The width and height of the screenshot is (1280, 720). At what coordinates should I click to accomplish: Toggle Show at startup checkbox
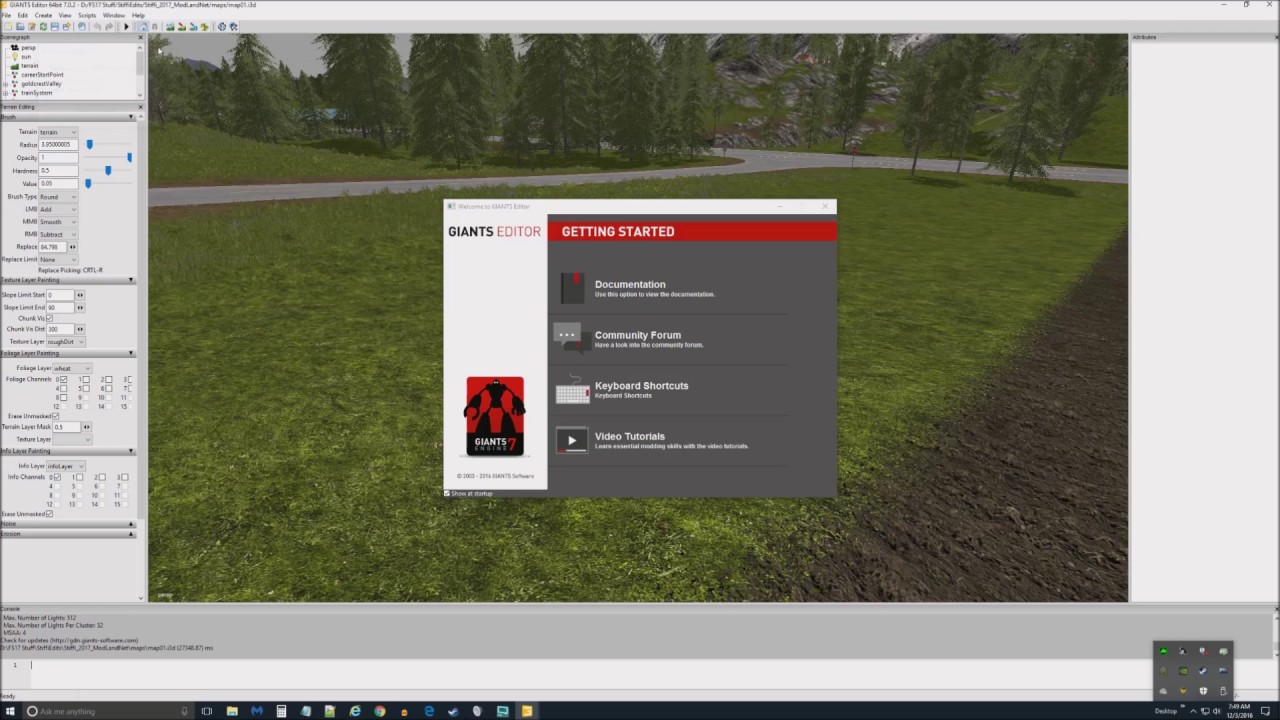click(447, 493)
